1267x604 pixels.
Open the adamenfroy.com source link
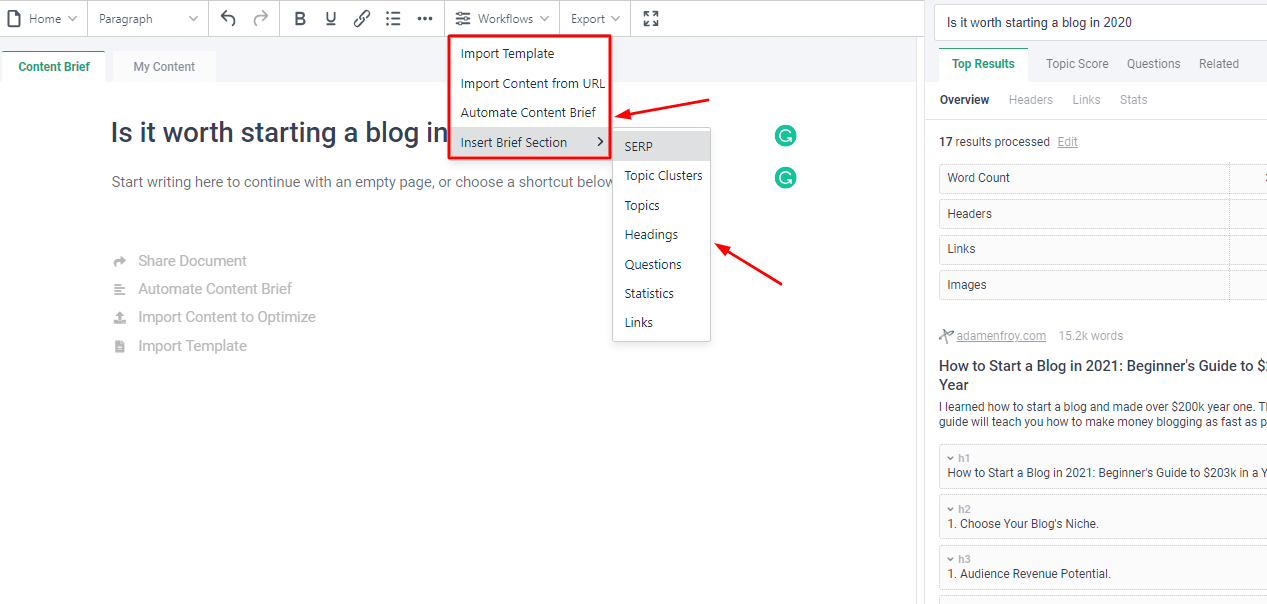coord(1001,336)
